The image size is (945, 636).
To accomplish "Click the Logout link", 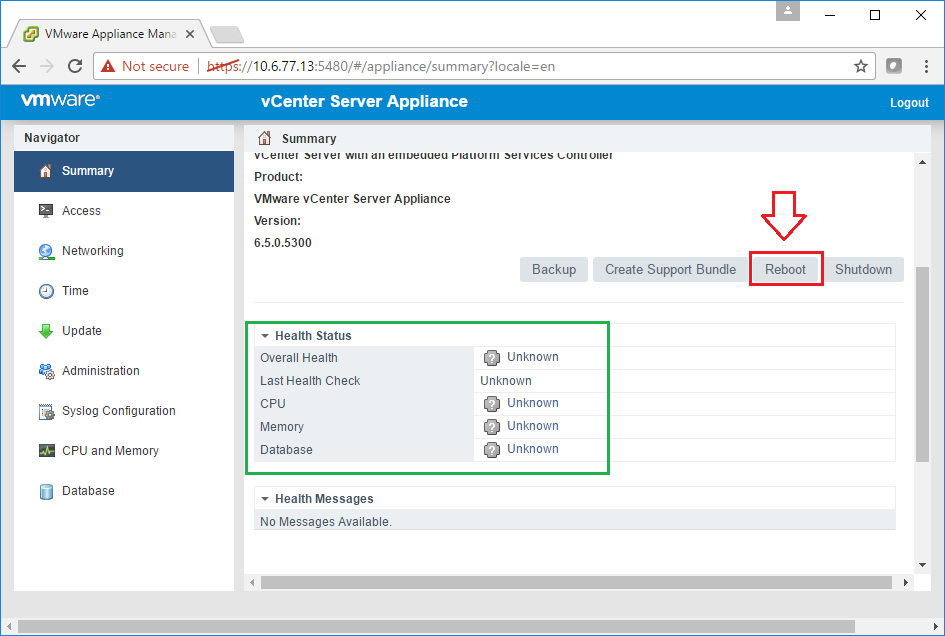I will [x=909, y=103].
